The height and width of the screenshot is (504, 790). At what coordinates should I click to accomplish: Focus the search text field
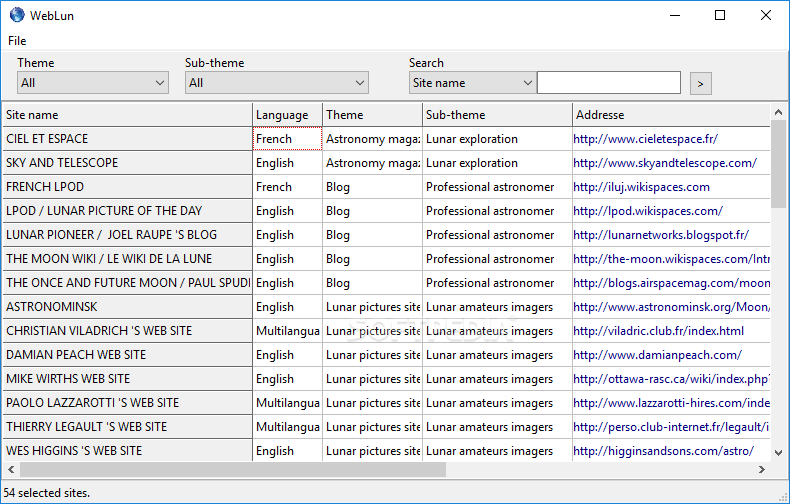pos(609,83)
